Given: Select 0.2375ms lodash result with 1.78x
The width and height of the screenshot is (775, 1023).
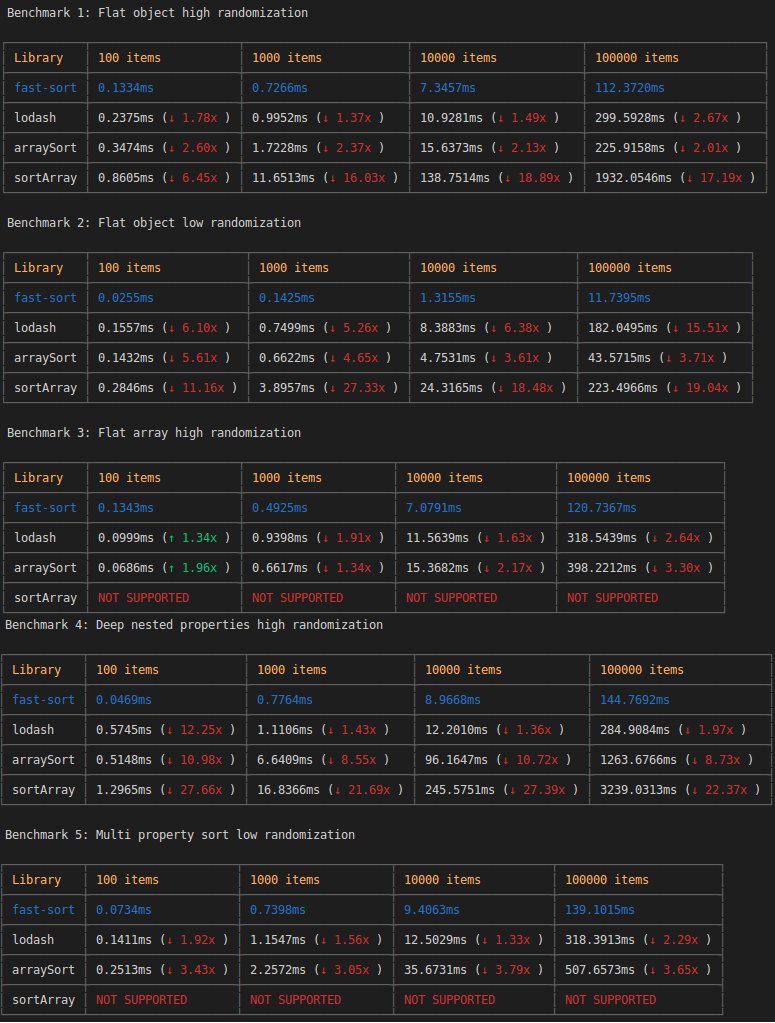Looking at the screenshot, I should pos(164,117).
